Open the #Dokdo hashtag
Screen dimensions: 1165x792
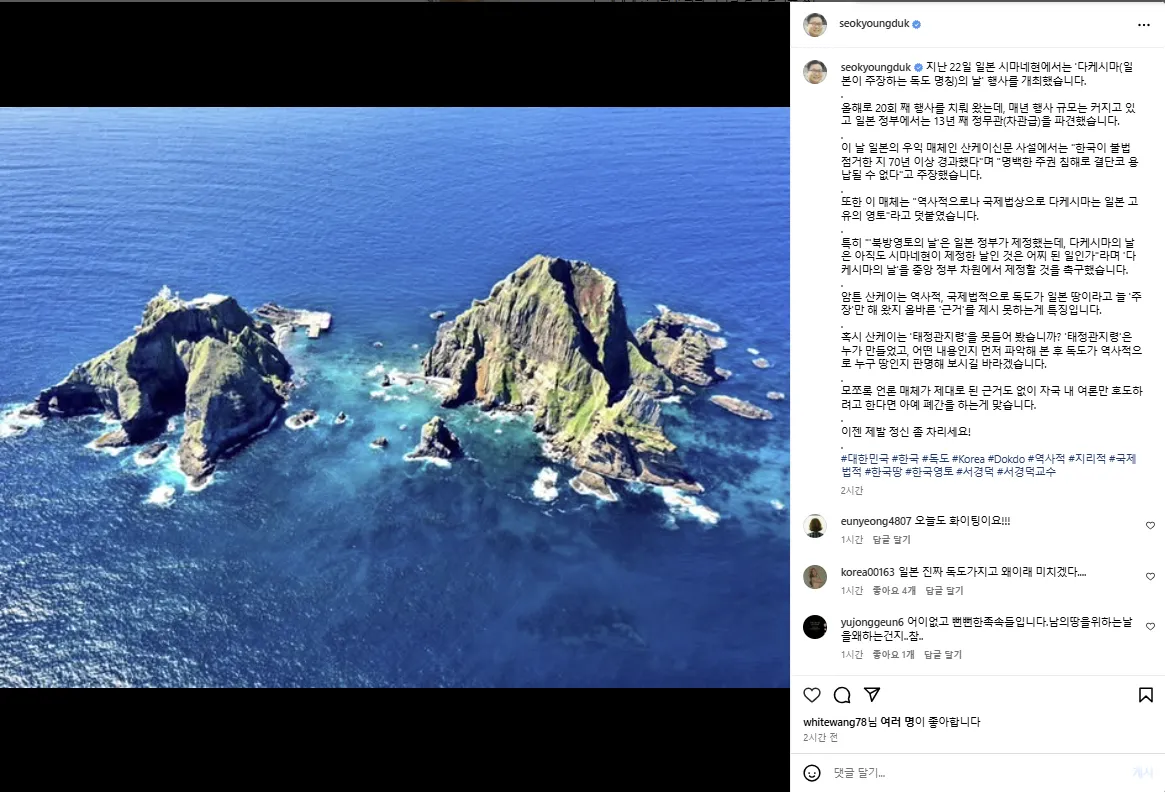(x=1006, y=458)
